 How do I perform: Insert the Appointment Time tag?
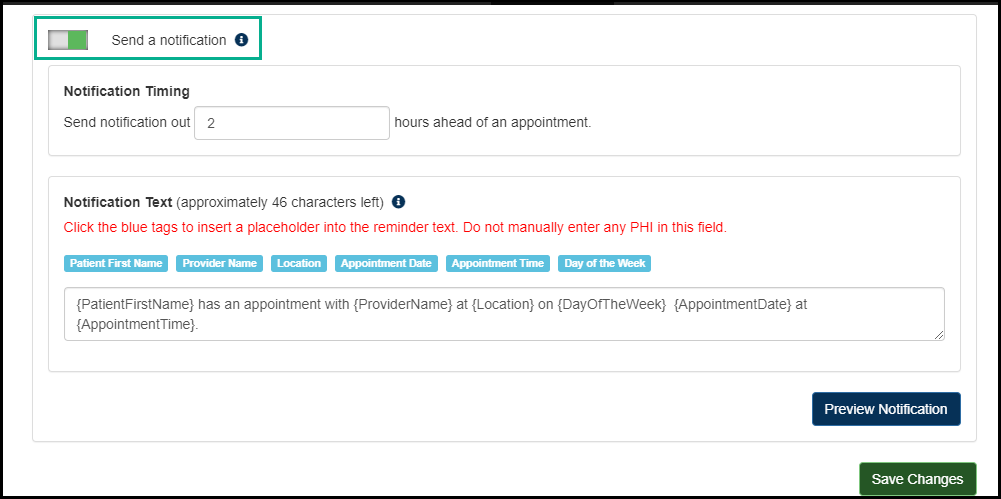pos(498,263)
